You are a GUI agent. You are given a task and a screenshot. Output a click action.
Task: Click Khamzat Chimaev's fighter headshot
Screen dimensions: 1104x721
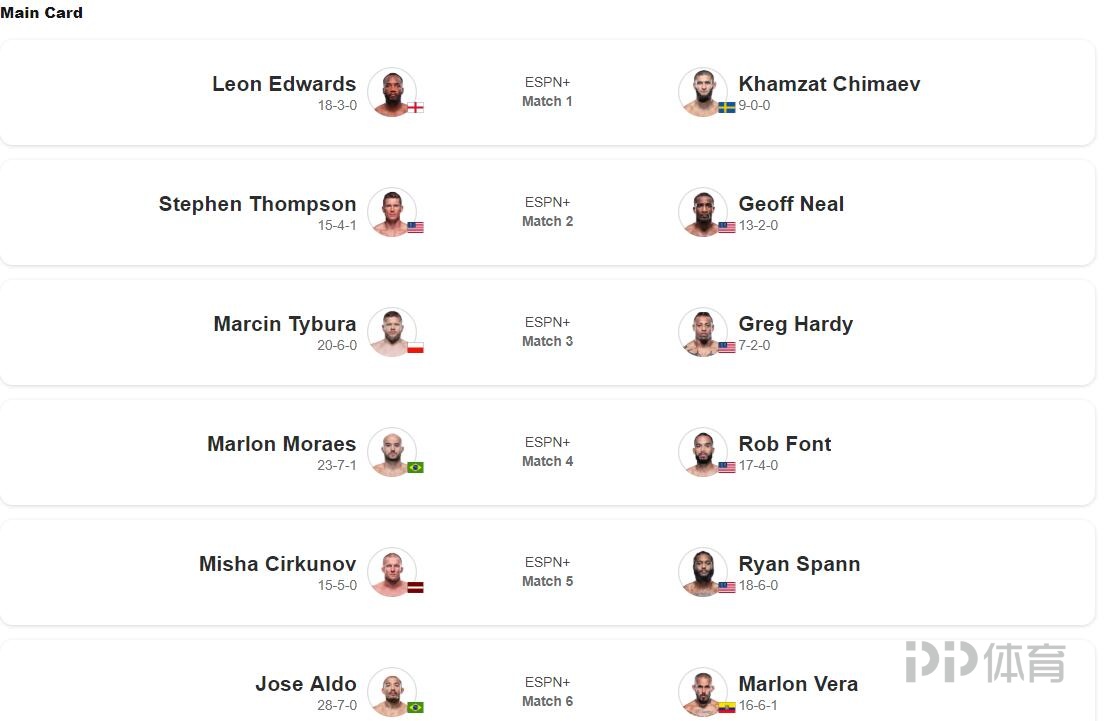pyautogui.click(x=703, y=92)
